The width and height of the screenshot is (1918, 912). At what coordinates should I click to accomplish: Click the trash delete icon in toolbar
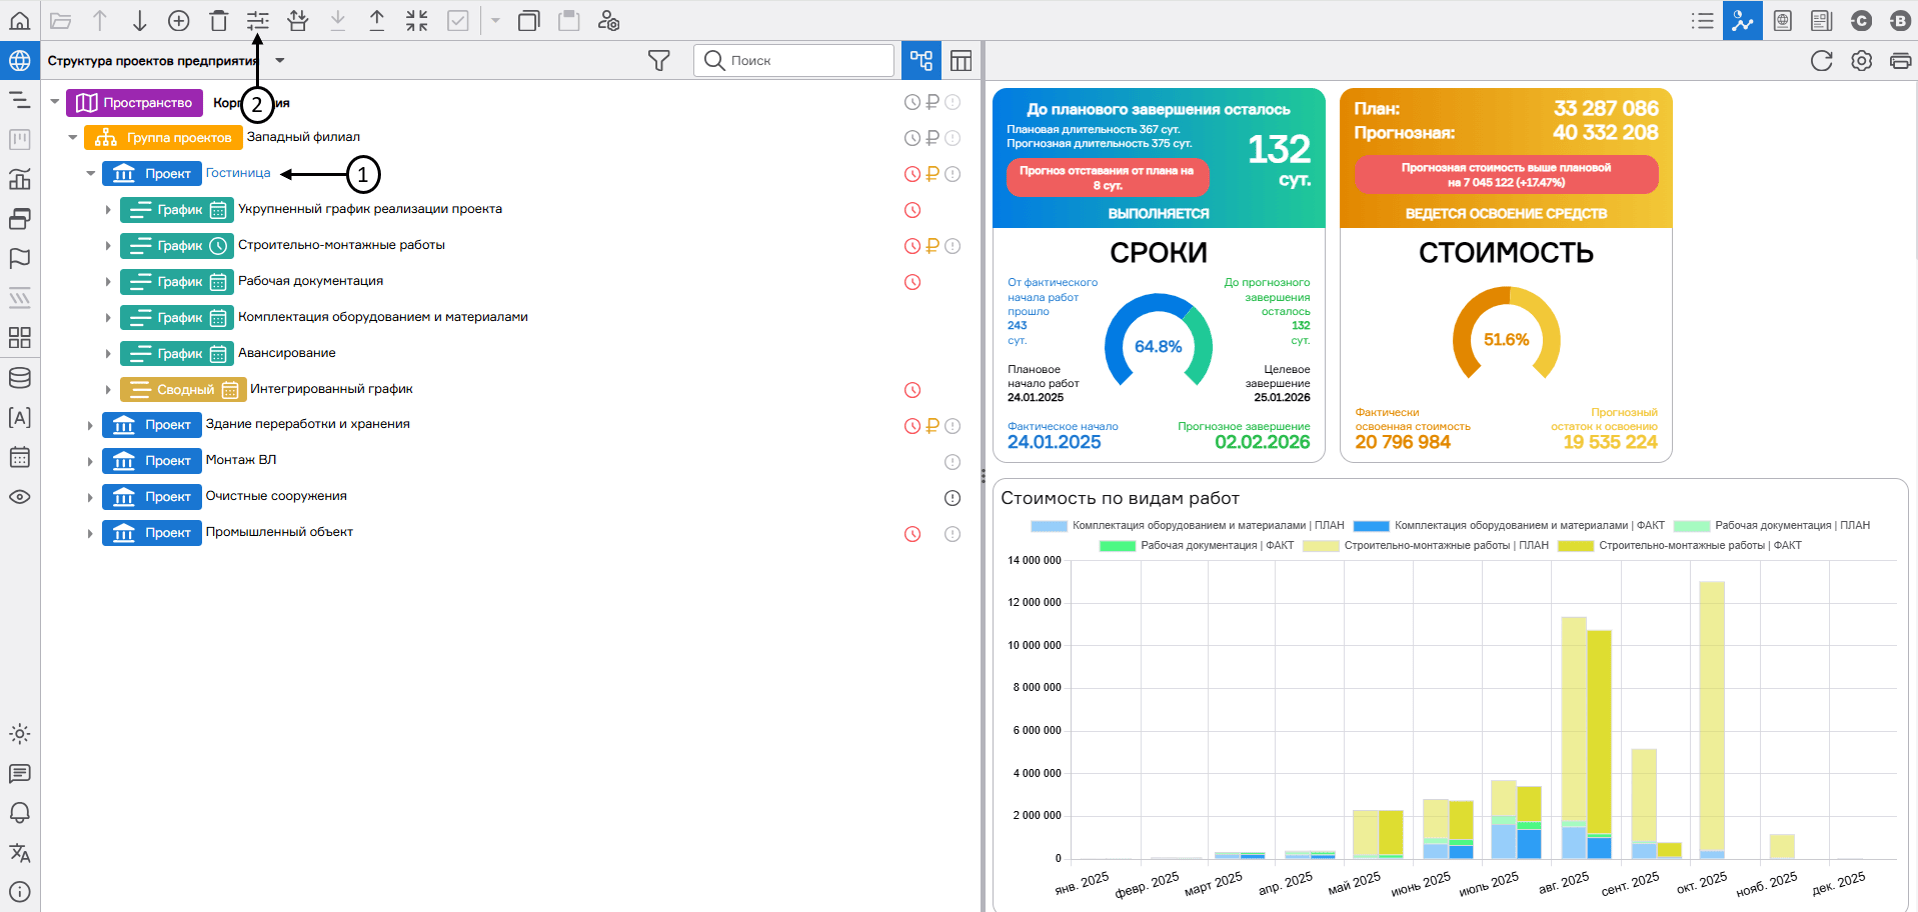(219, 20)
